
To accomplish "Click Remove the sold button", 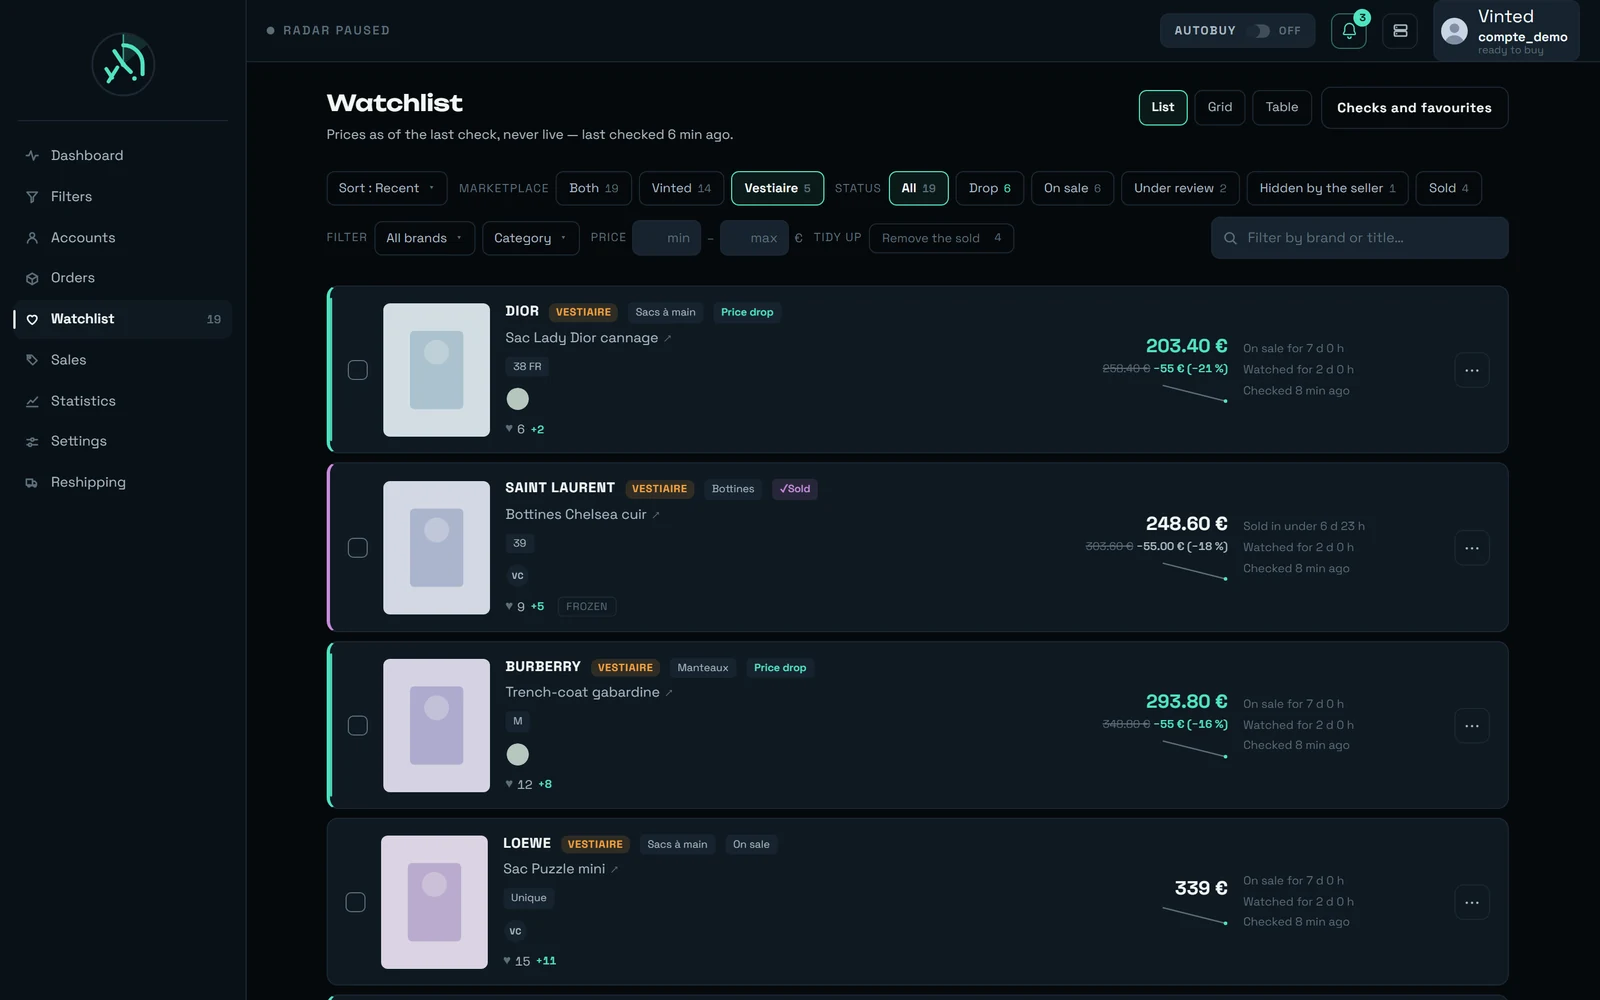I will [941, 238].
